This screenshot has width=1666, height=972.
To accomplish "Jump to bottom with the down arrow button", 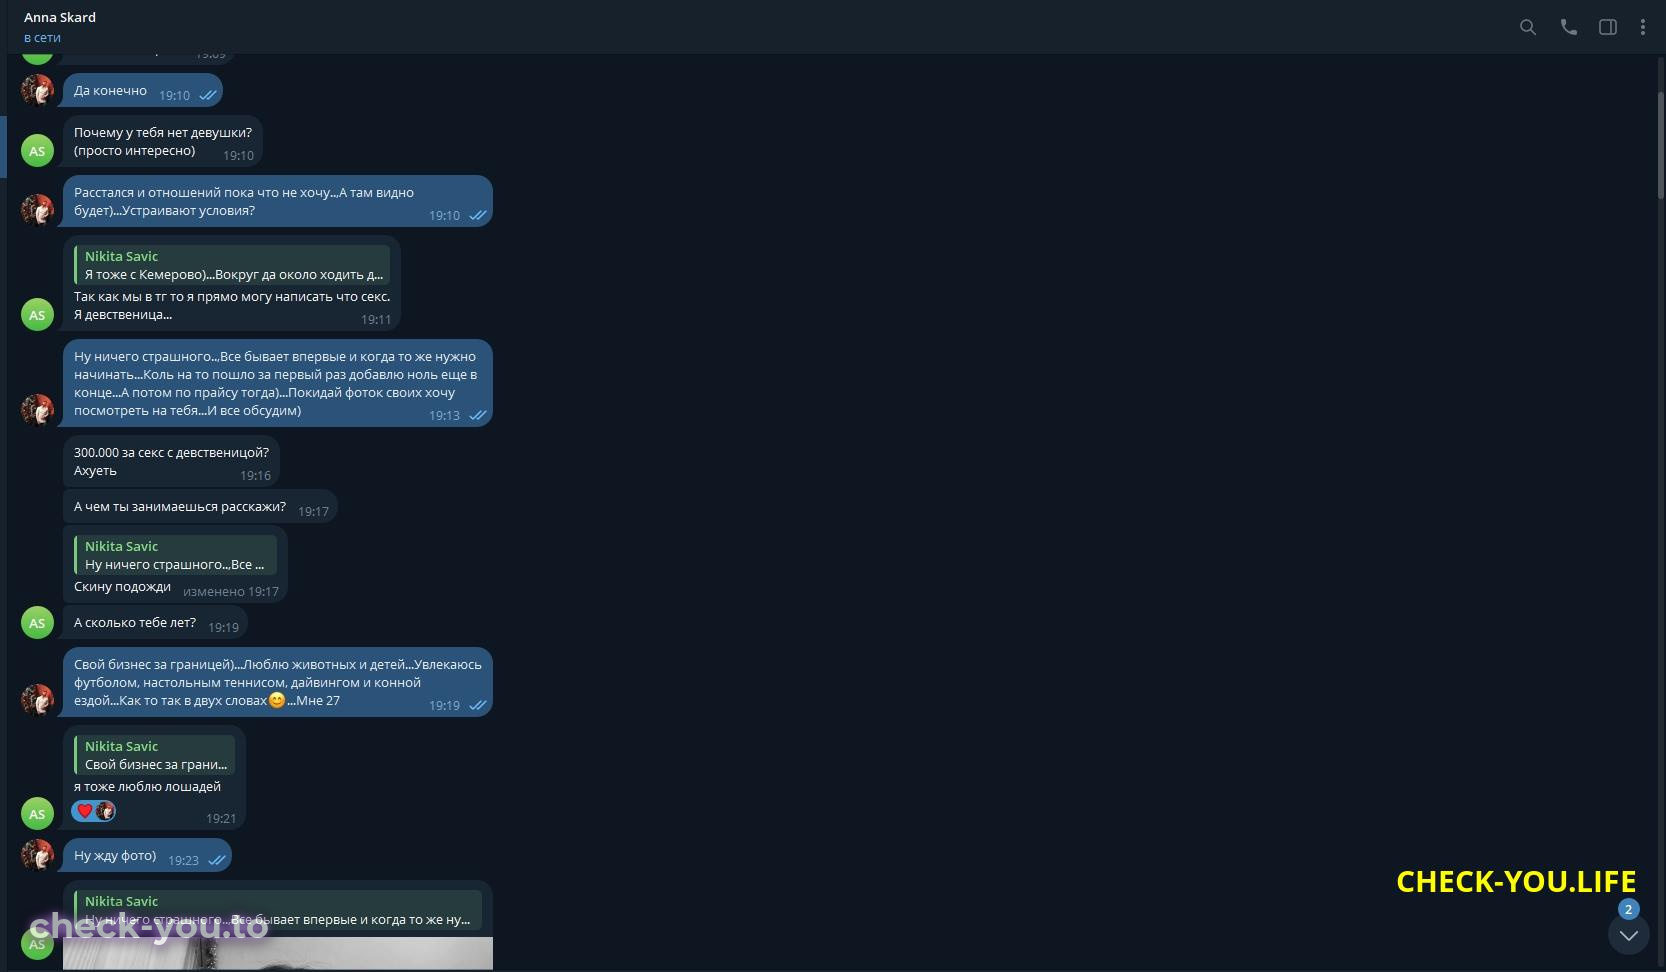I will 1629,935.
